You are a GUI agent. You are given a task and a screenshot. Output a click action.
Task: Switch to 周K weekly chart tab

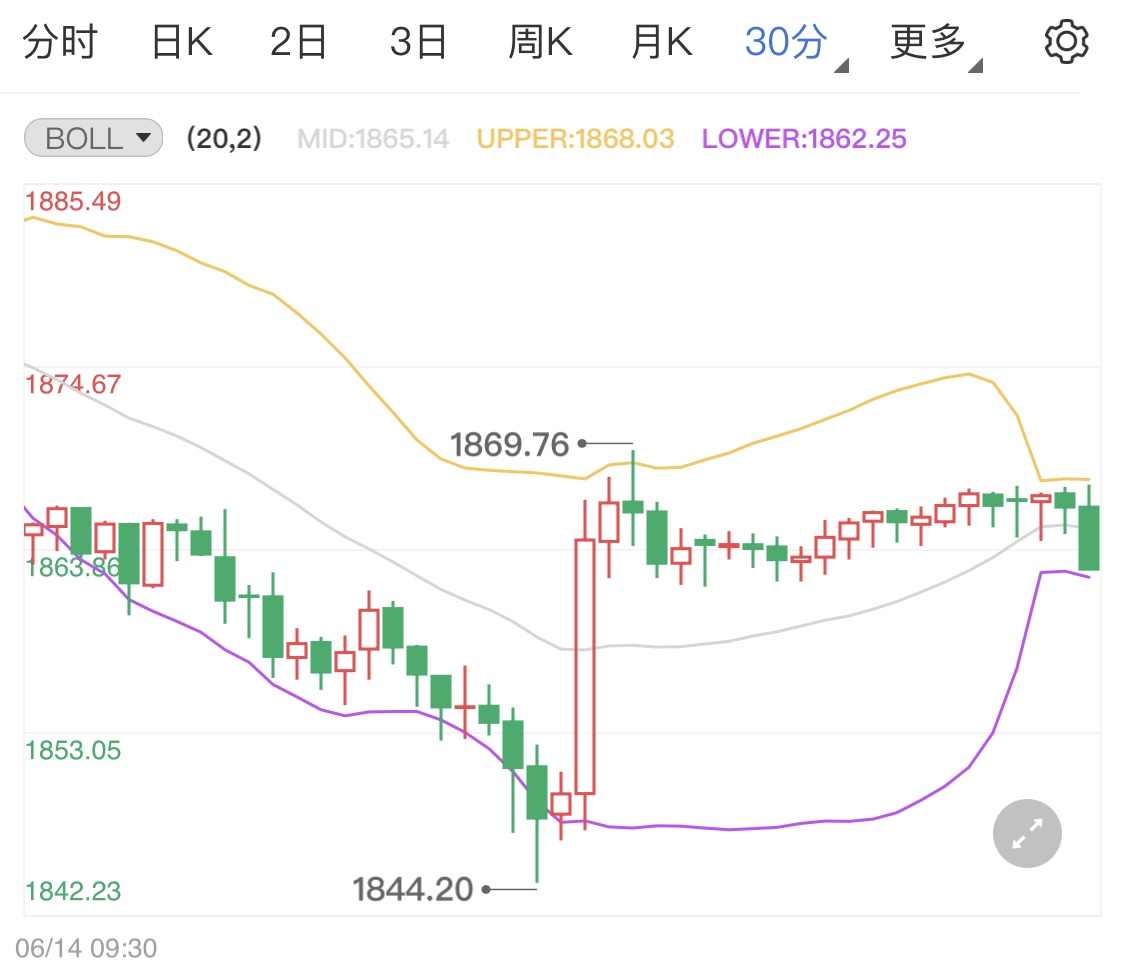pos(540,42)
